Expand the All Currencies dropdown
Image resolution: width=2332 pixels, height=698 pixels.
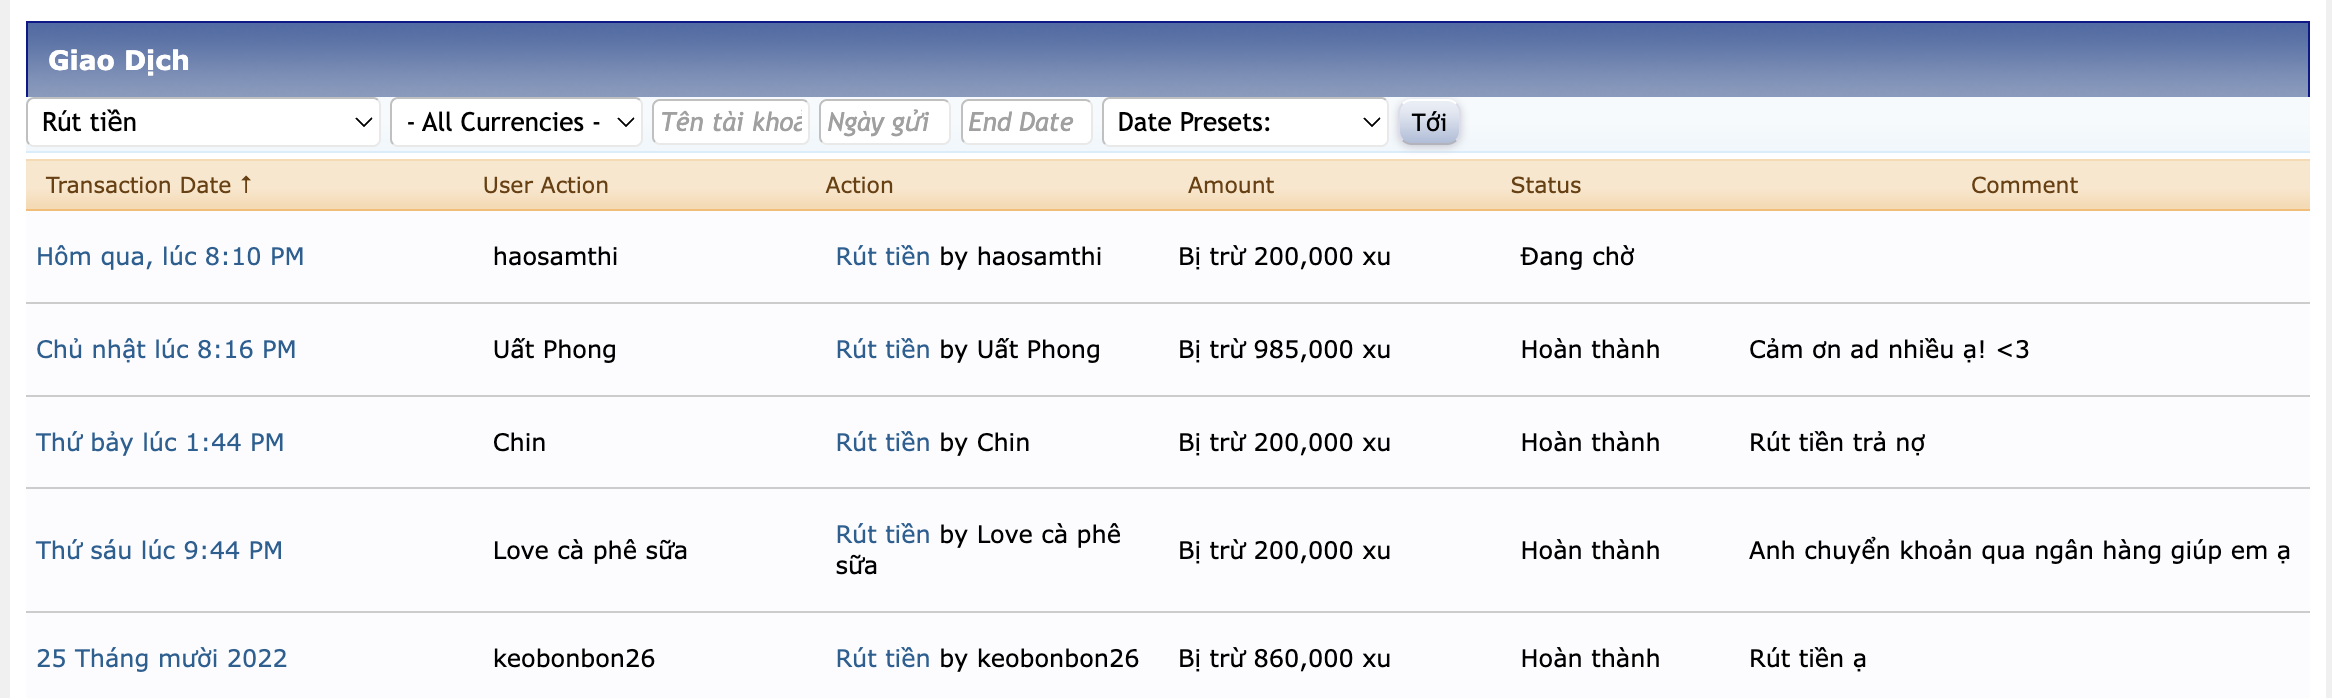point(516,122)
